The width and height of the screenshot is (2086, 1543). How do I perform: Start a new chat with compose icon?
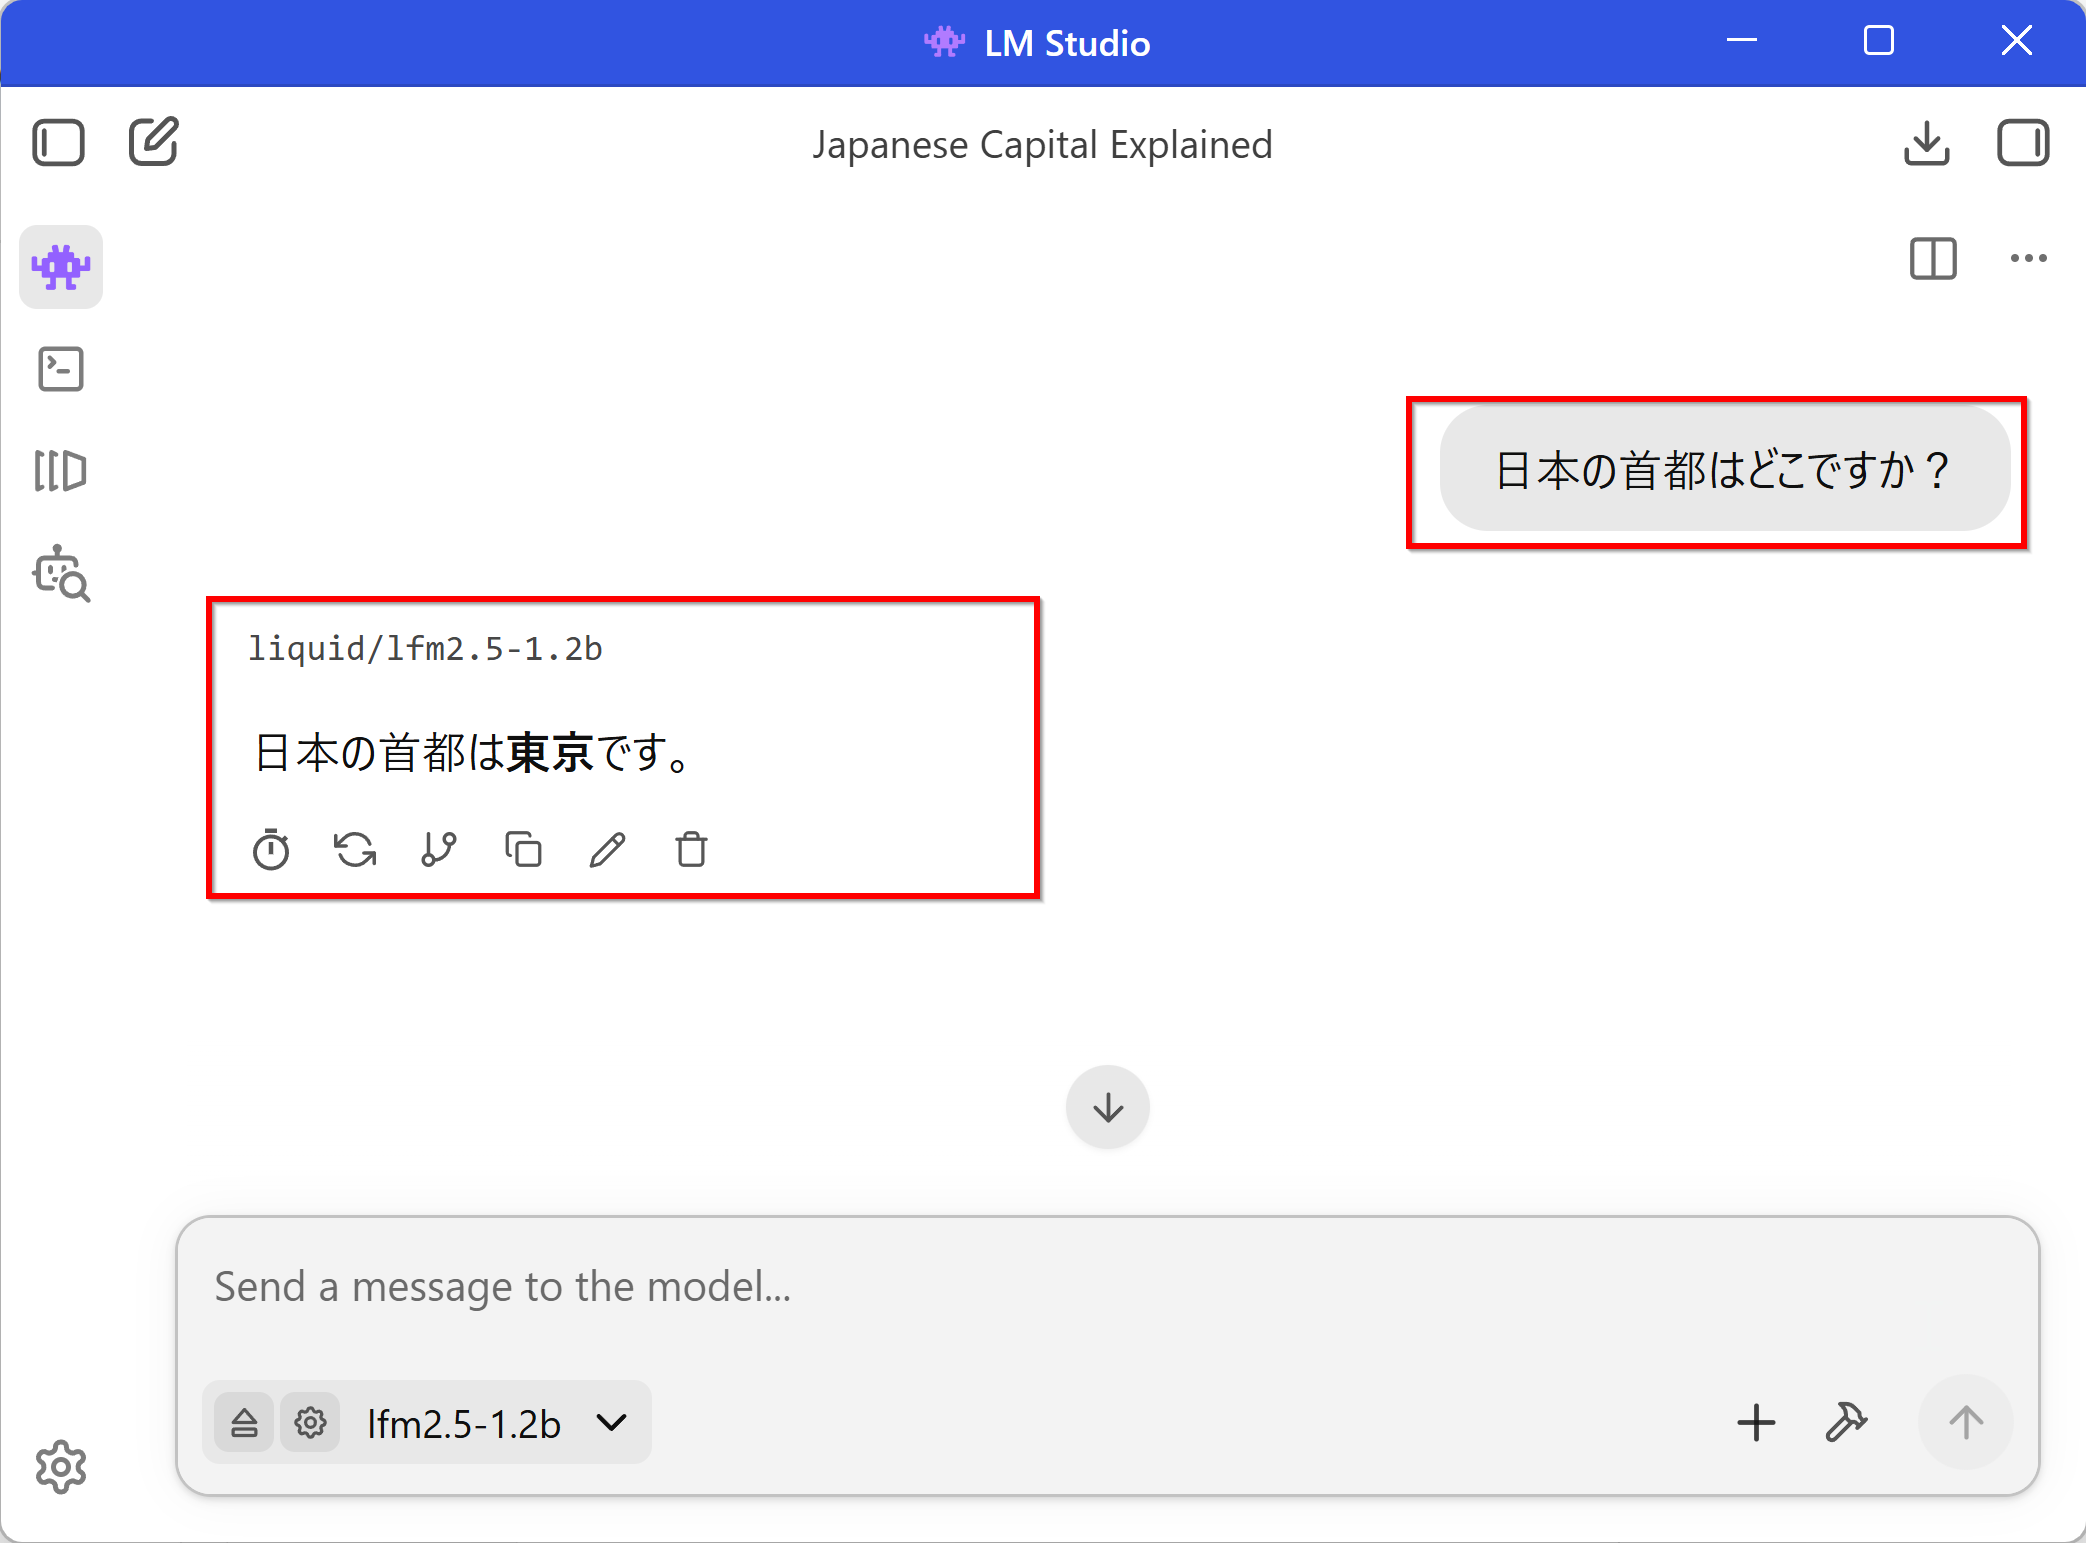154,142
